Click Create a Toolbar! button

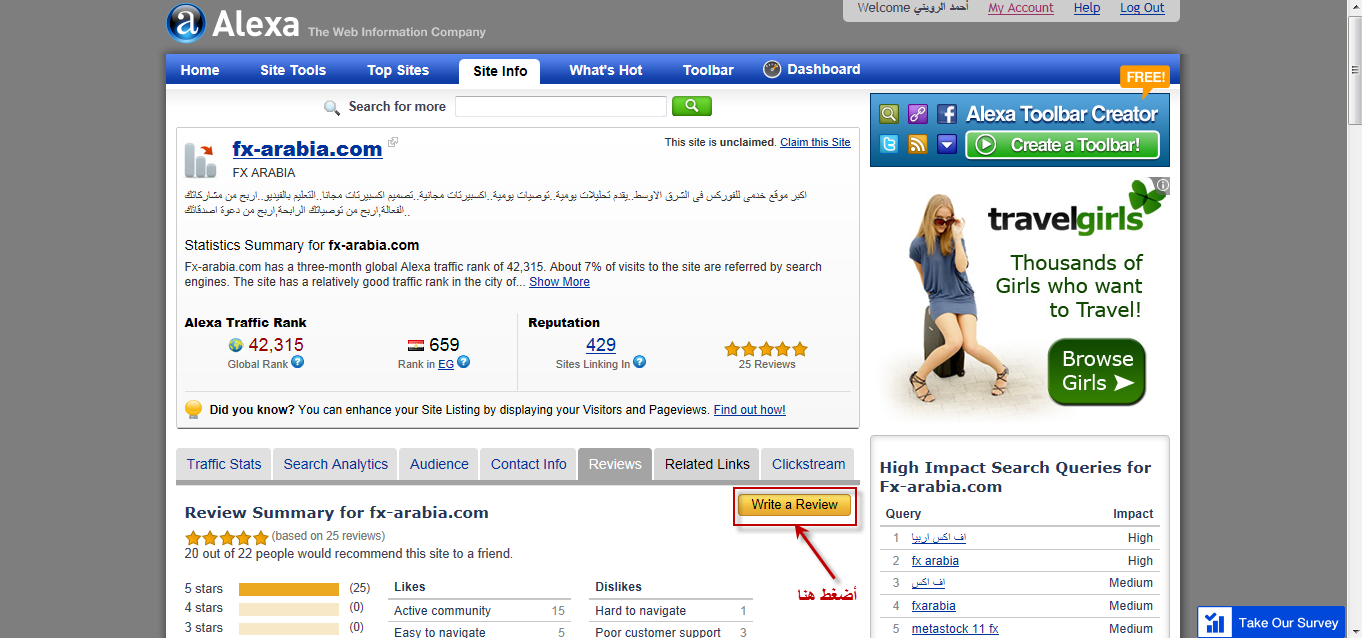(x=1062, y=145)
